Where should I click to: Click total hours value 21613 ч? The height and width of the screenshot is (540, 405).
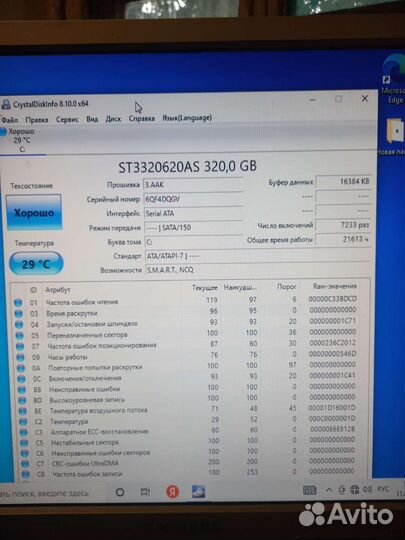[x=343, y=239]
